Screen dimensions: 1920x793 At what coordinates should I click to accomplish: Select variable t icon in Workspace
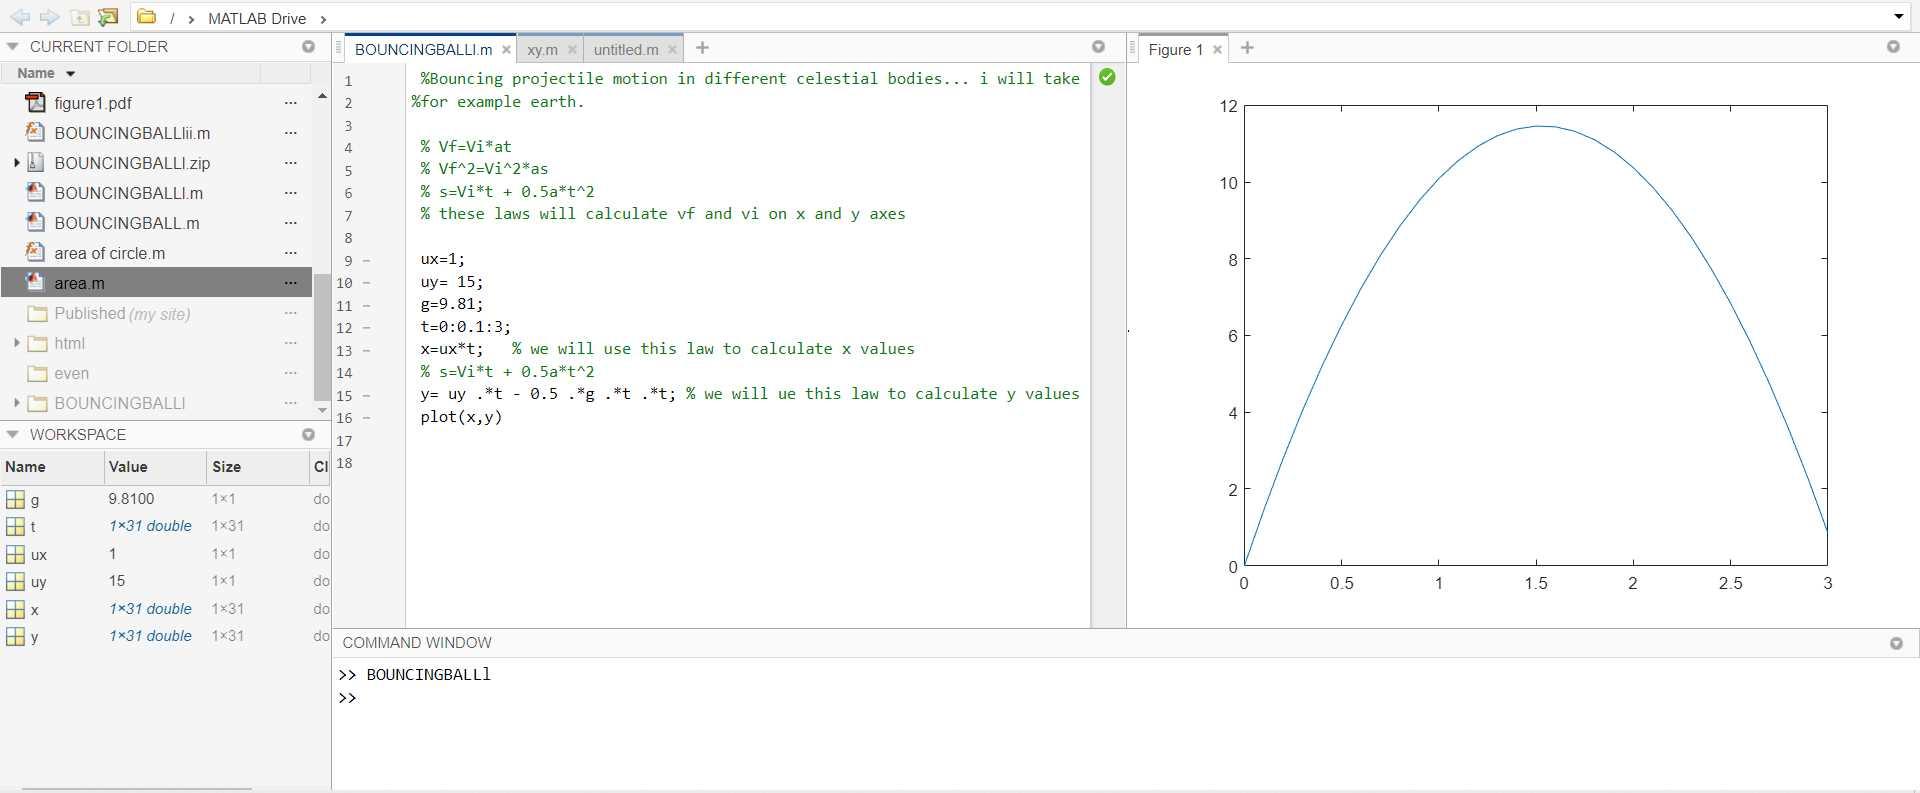15,526
